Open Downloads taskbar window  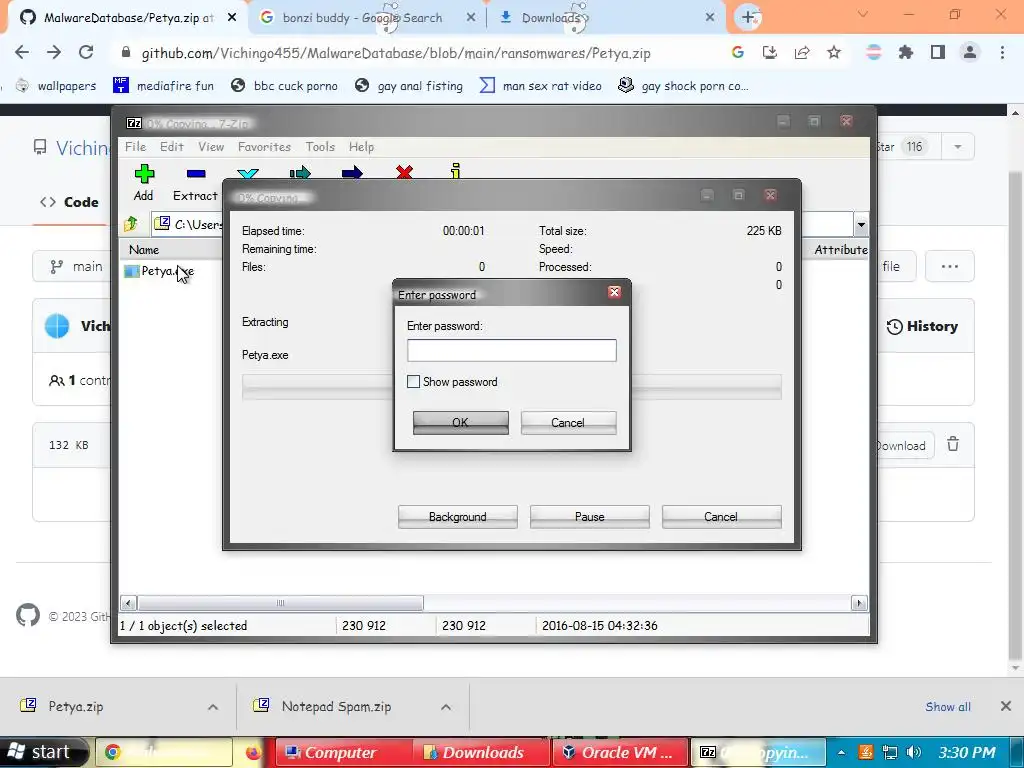481,752
